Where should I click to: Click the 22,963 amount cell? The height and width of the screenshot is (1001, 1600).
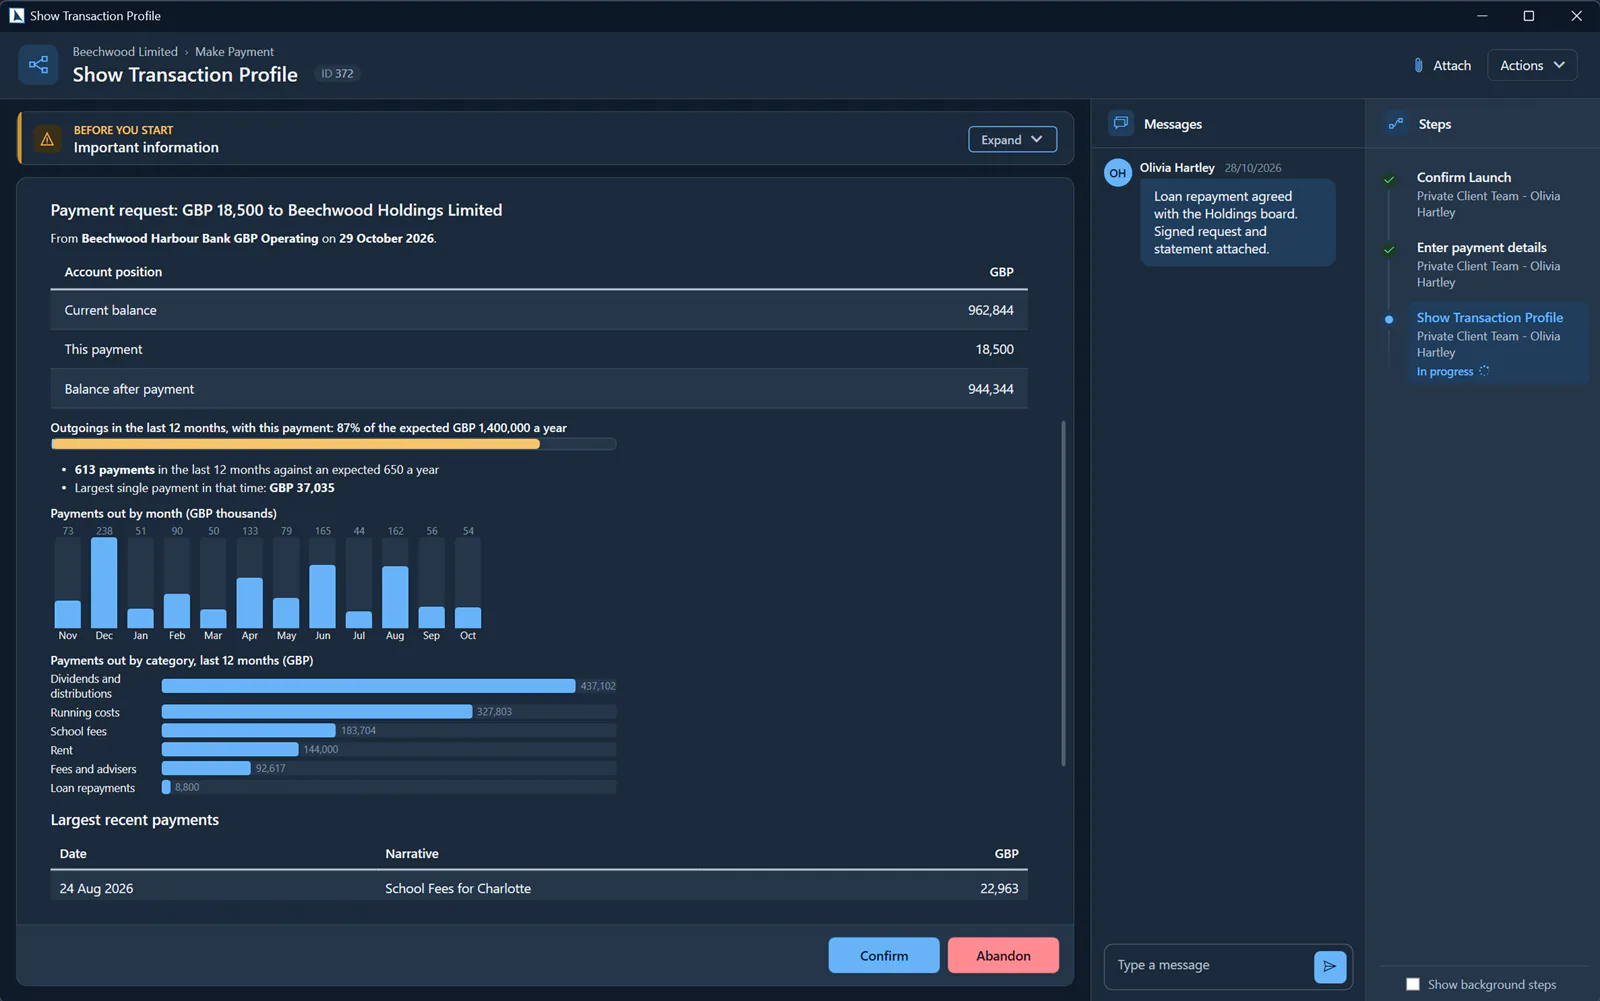point(999,888)
